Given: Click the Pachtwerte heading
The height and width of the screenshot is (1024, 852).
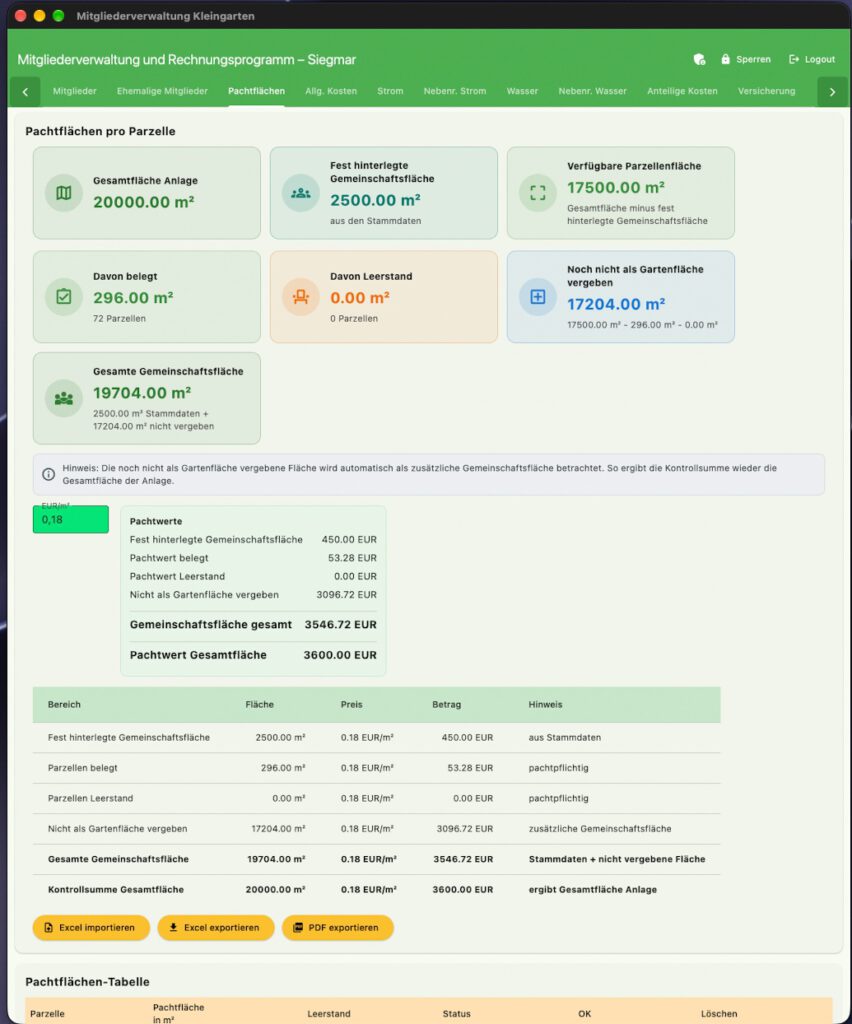Looking at the screenshot, I should (156, 521).
